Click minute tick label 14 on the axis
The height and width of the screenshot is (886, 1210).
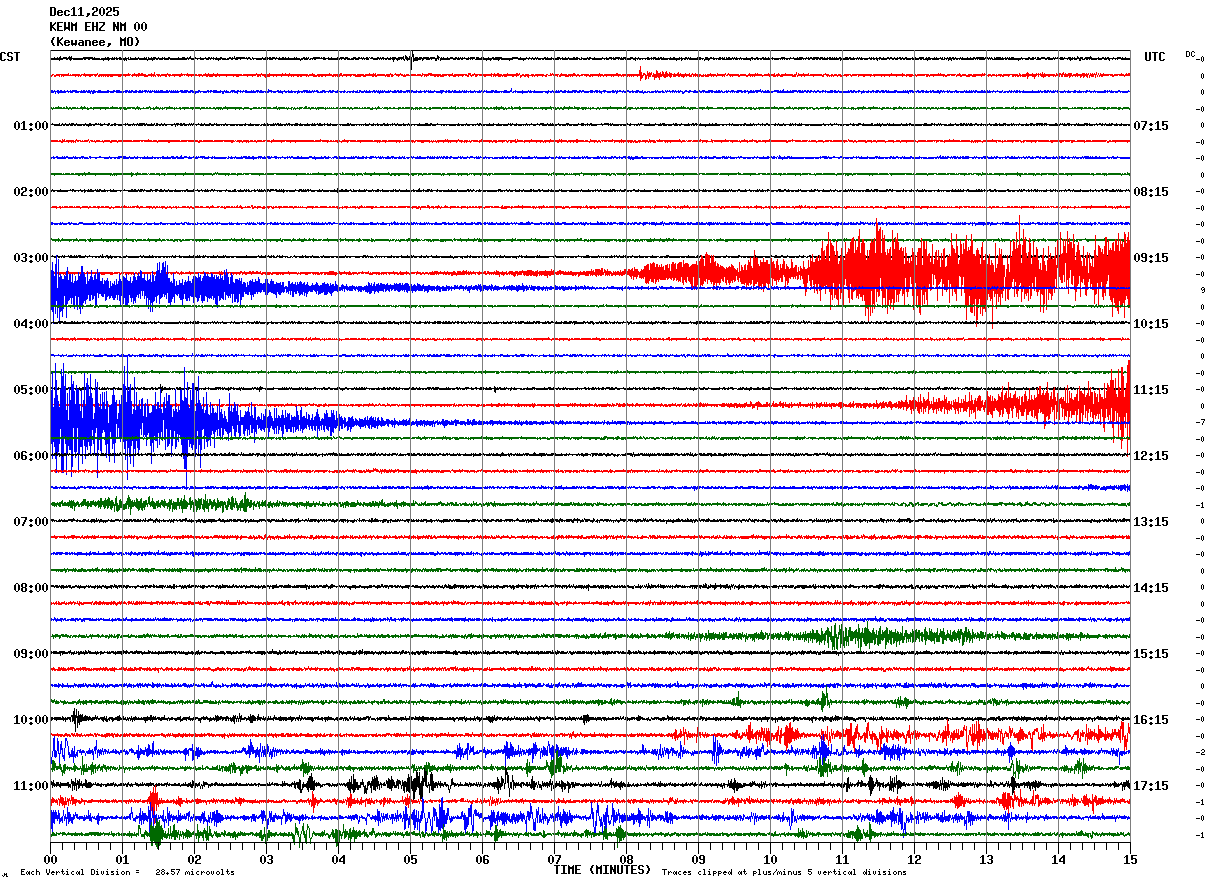click(1058, 859)
